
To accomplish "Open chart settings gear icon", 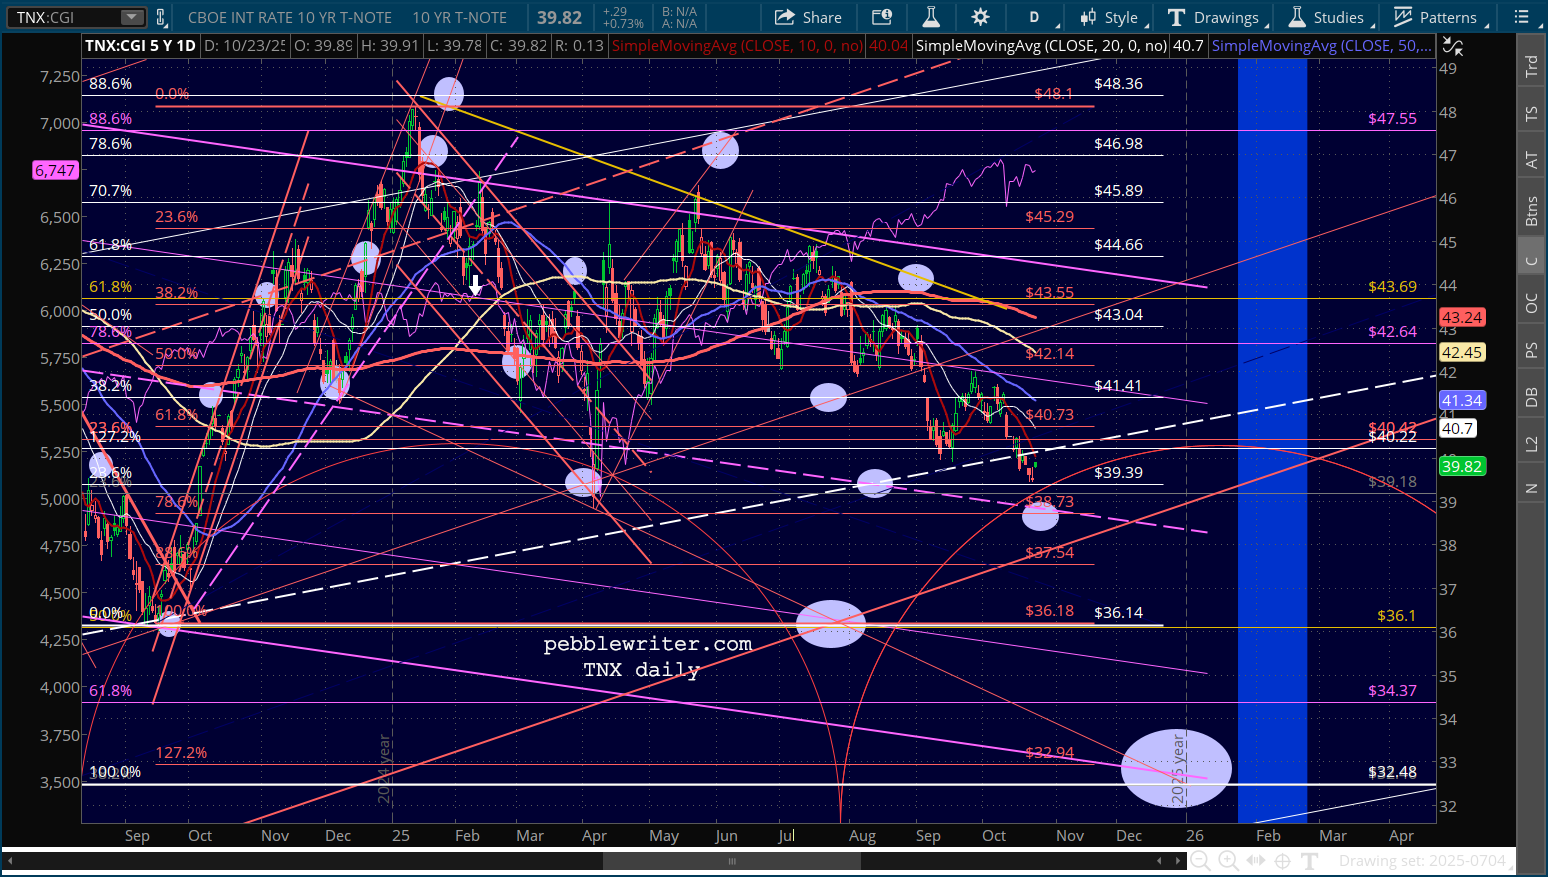I will coord(980,17).
